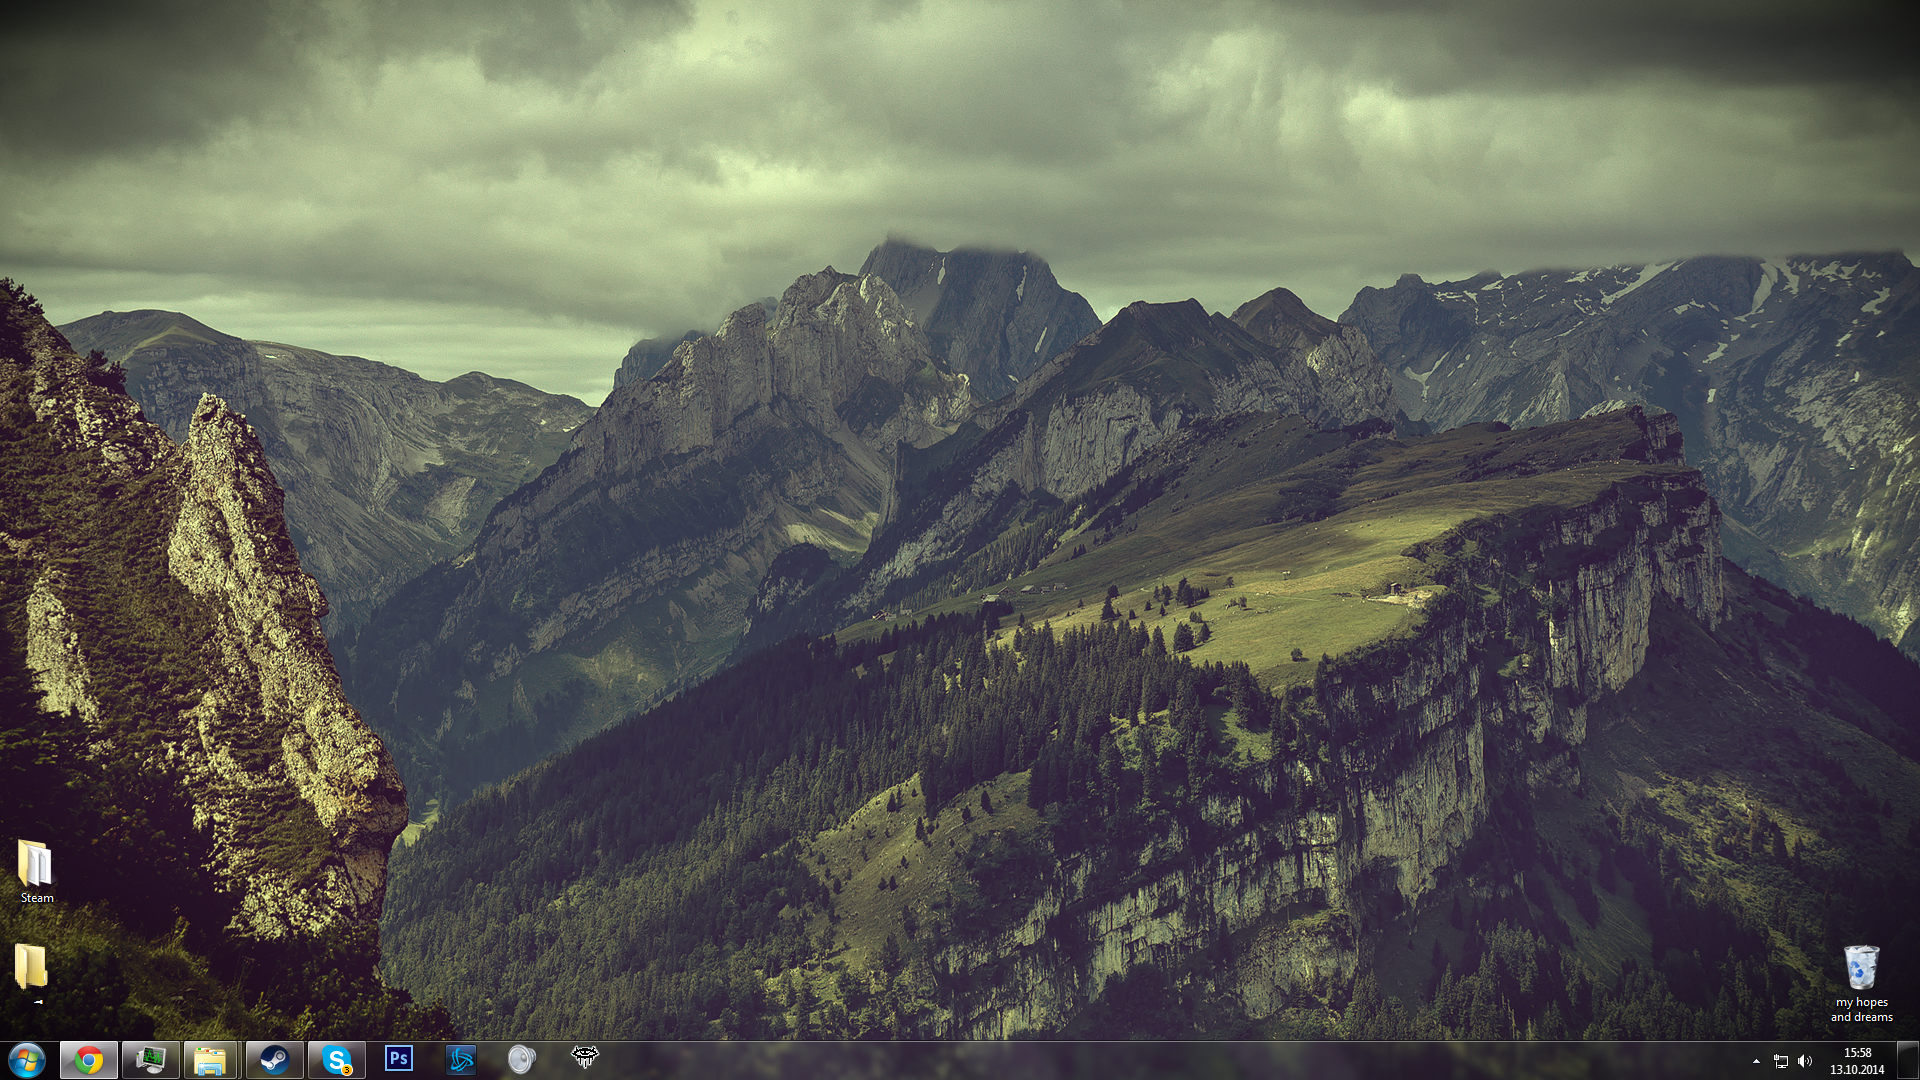Open the network status tray icon
This screenshot has width=1920, height=1080.
coord(1781,1061)
